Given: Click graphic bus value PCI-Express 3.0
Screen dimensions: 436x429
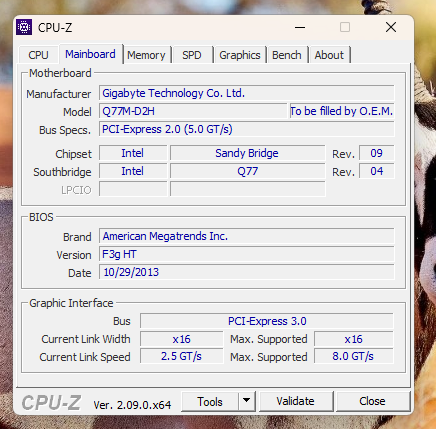Looking at the screenshot, I should click(x=267, y=321).
